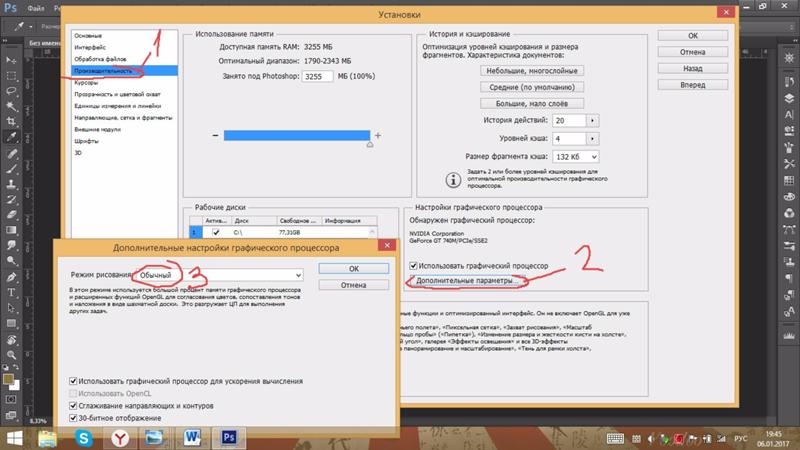This screenshot has width=800, height=450.
Task: Open 'История действий' value dropdown arrow
Action: click(x=592, y=120)
